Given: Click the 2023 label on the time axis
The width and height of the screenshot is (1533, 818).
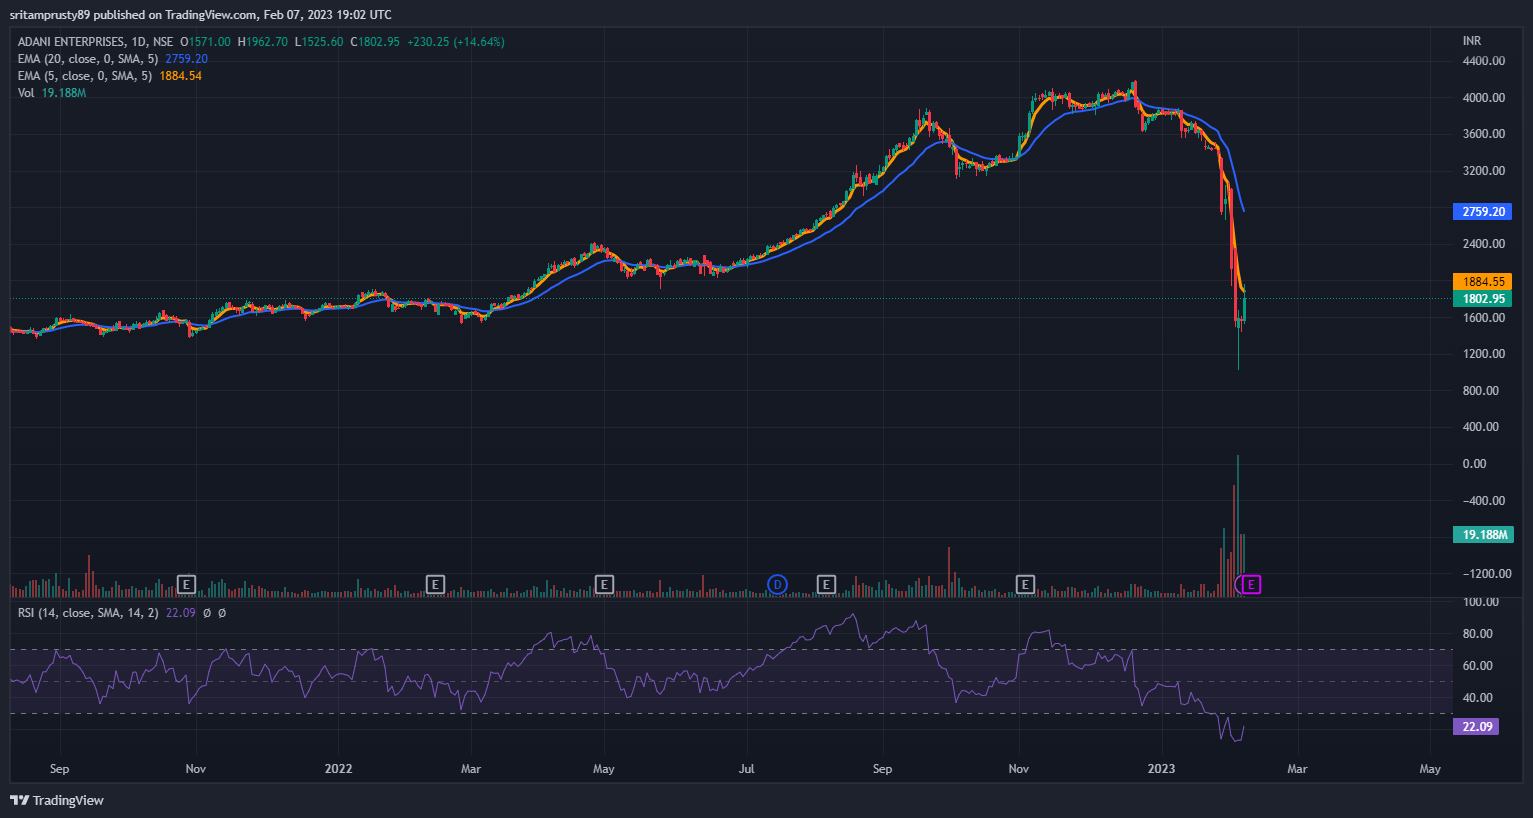Looking at the screenshot, I should point(1161,769).
